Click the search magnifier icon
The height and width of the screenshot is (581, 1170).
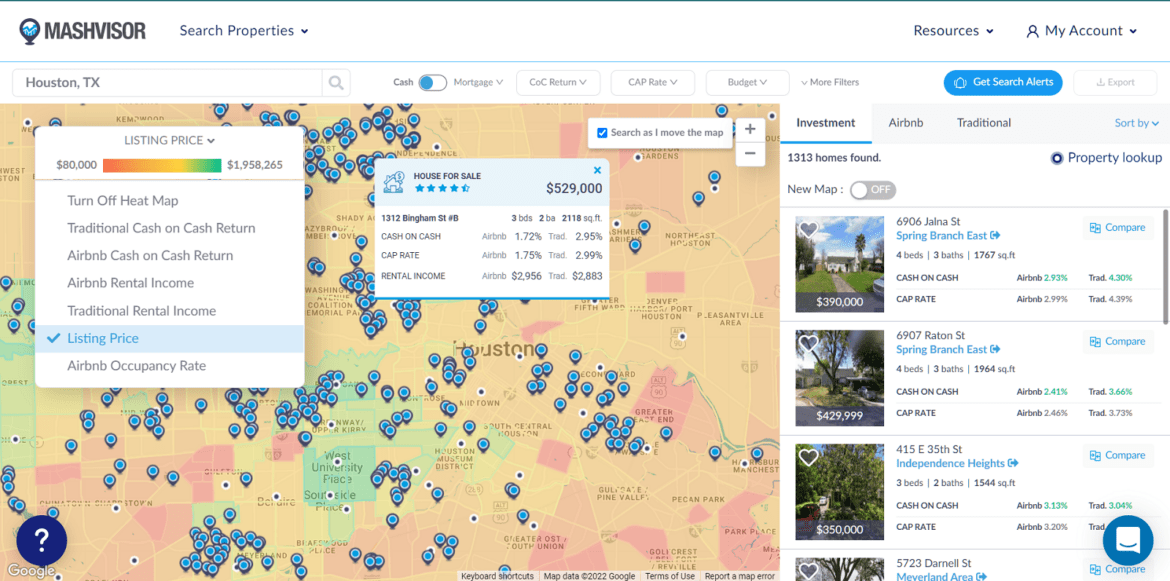tap(336, 82)
